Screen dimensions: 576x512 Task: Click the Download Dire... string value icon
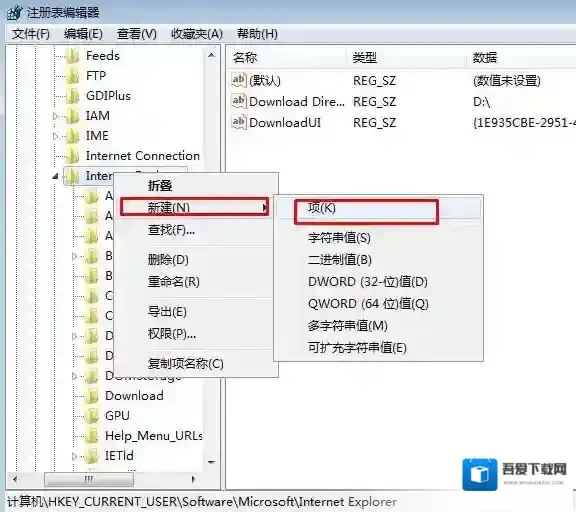pos(238,101)
